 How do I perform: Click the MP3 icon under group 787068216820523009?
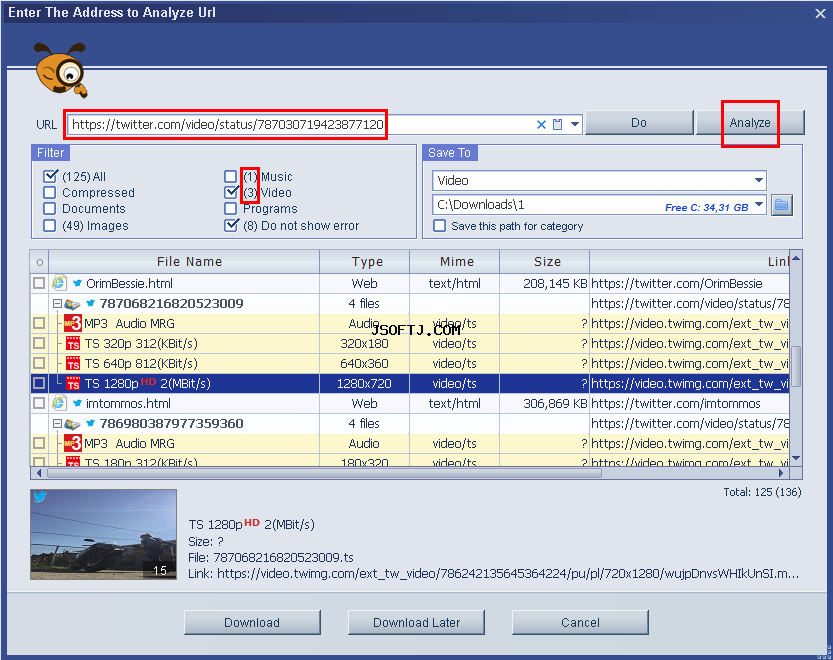pyautogui.click(x=72, y=323)
